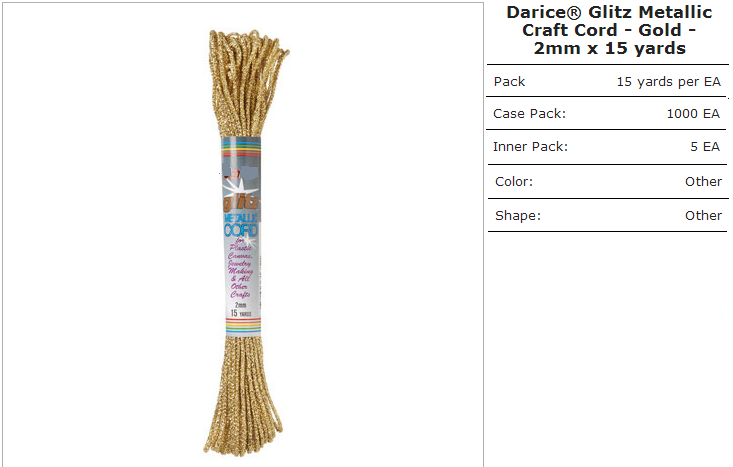The width and height of the screenshot is (733, 467).
Task: Click the '15 yards' text on wrapper
Action: click(x=241, y=313)
